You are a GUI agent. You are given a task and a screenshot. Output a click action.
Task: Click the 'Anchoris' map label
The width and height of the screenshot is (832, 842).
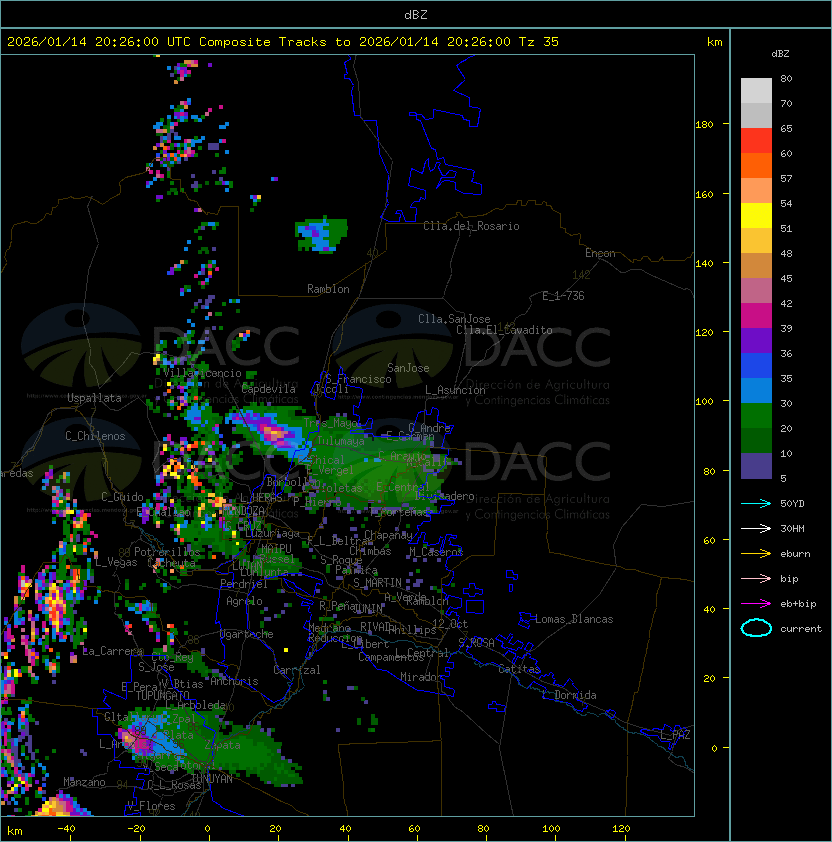pyautogui.click(x=234, y=681)
